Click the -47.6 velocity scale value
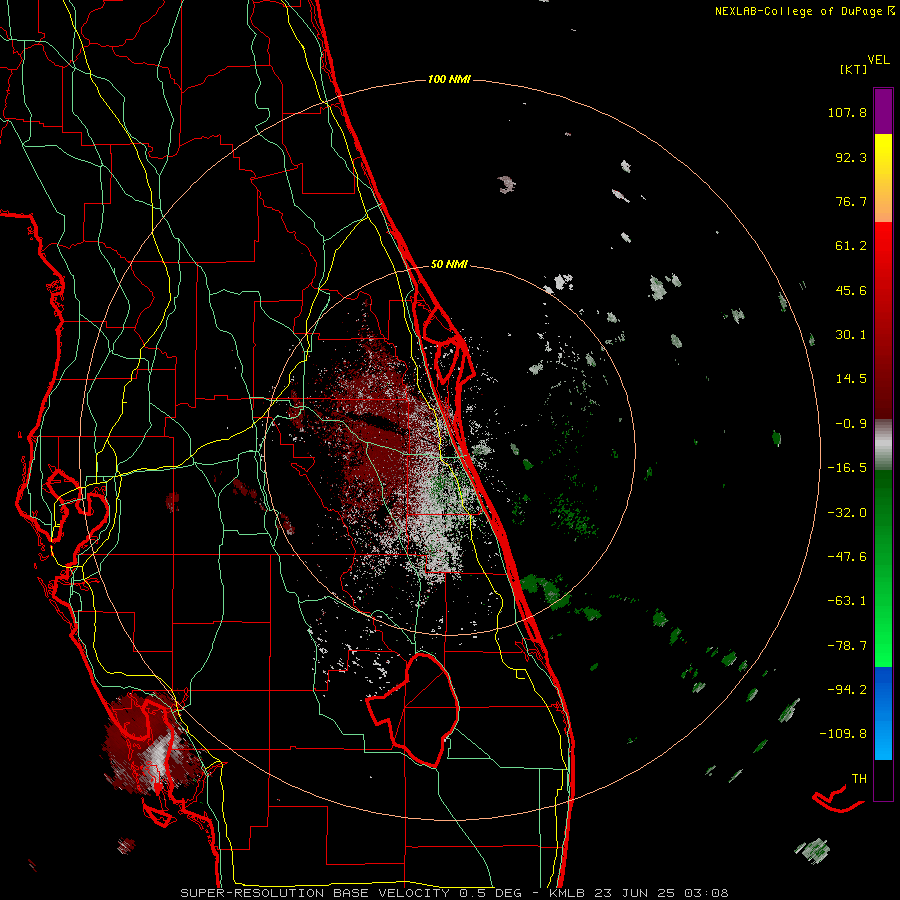The height and width of the screenshot is (900, 900). coord(847,557)
